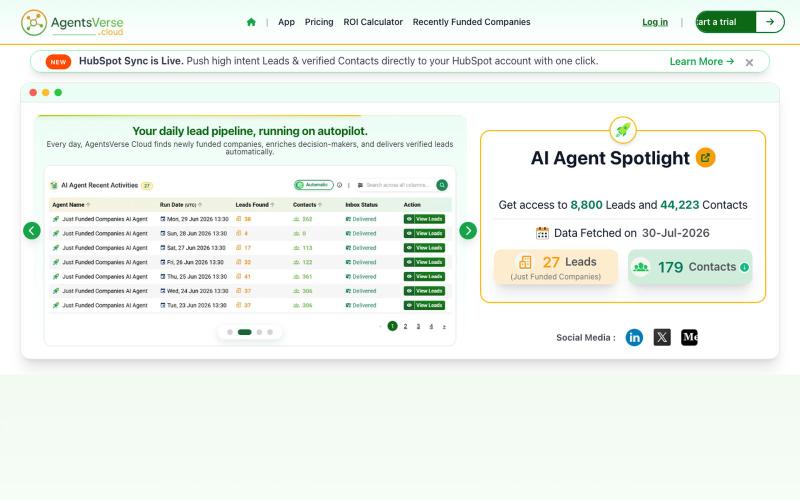Screen dimensions: 800x500
Task: Sort the table by Agent Name column
Action: click(71, 205)
